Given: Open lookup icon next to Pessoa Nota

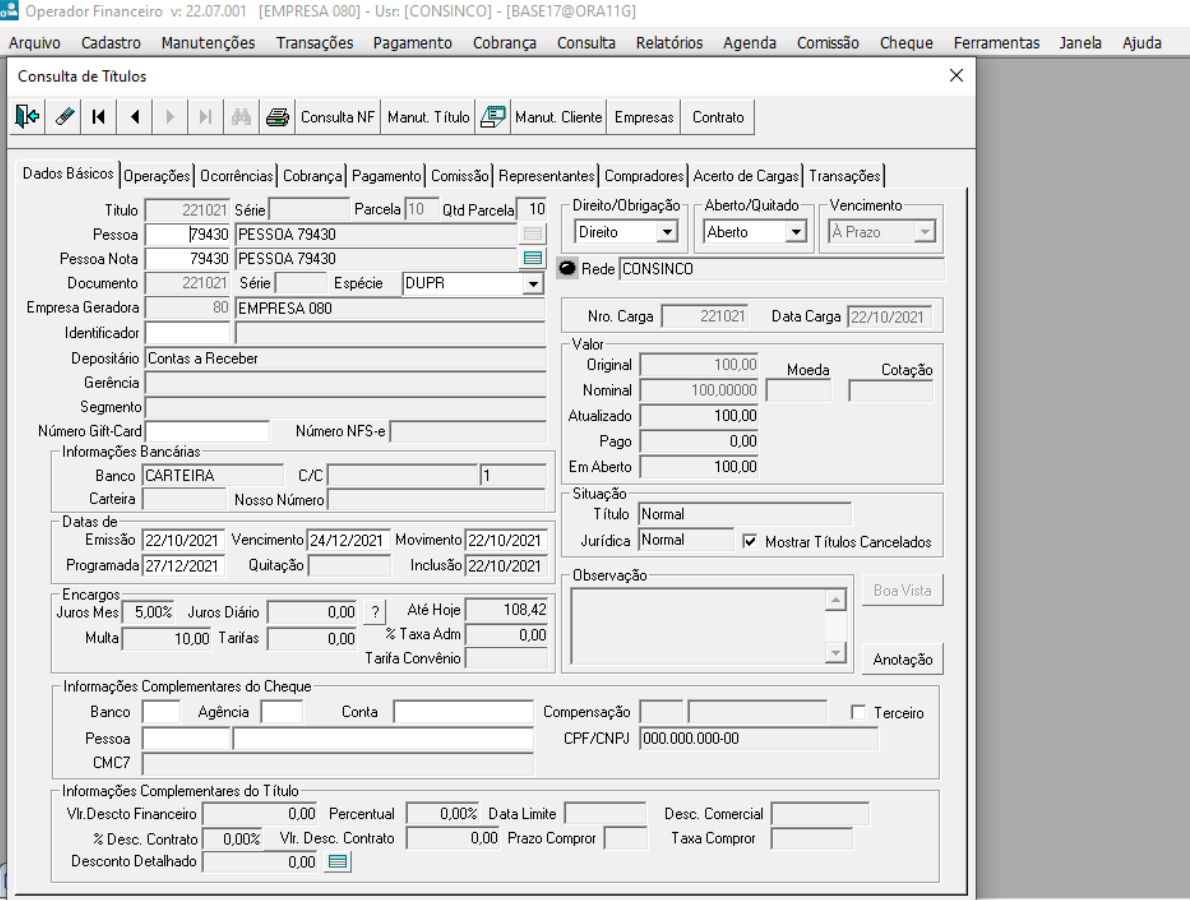Looking at the screenshot, I should click(x=533, y=258).
